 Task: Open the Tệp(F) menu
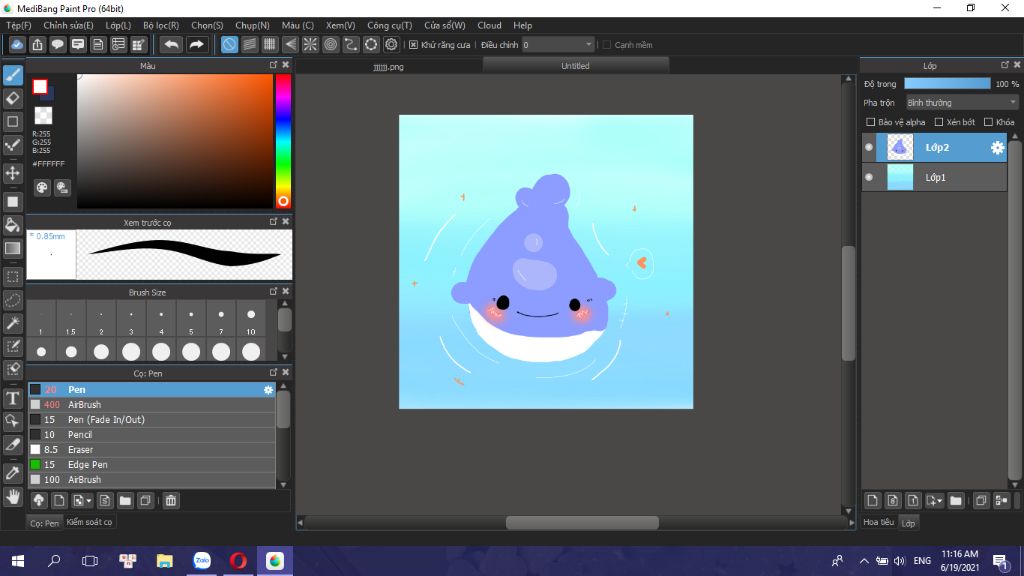pyautogui.click(x=19, y=25)
